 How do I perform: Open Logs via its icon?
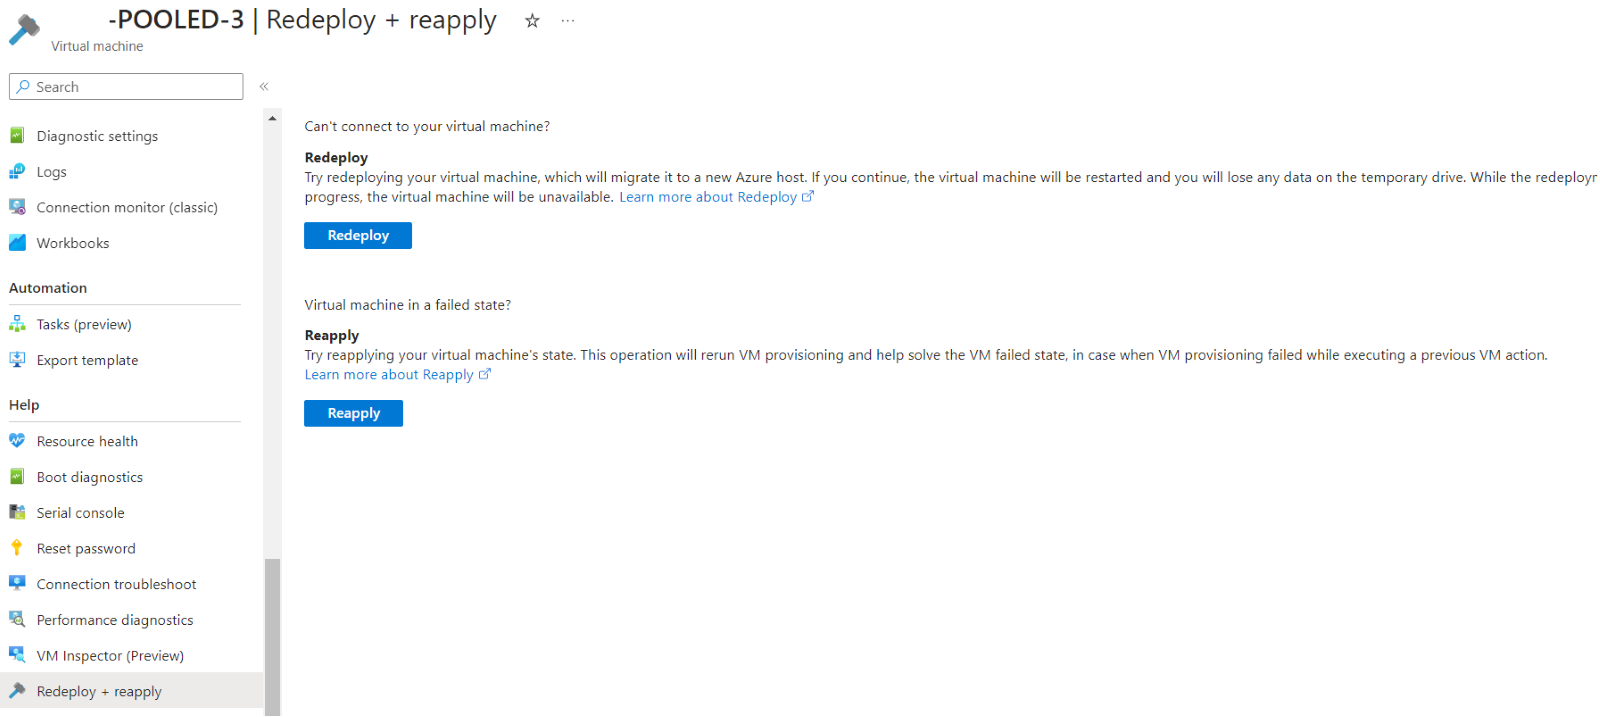pyautogui.click(x=18, y=171)
